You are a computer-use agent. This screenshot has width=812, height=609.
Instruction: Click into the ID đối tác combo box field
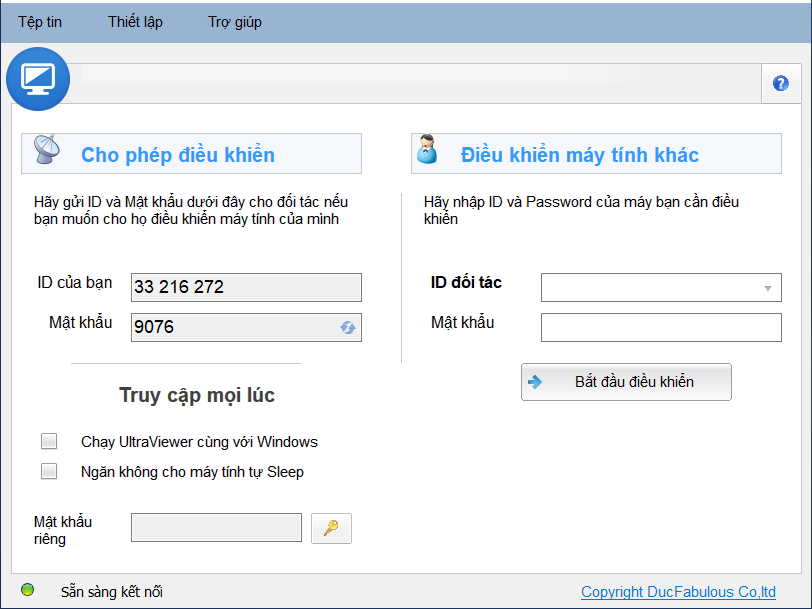tap(661, 287)
